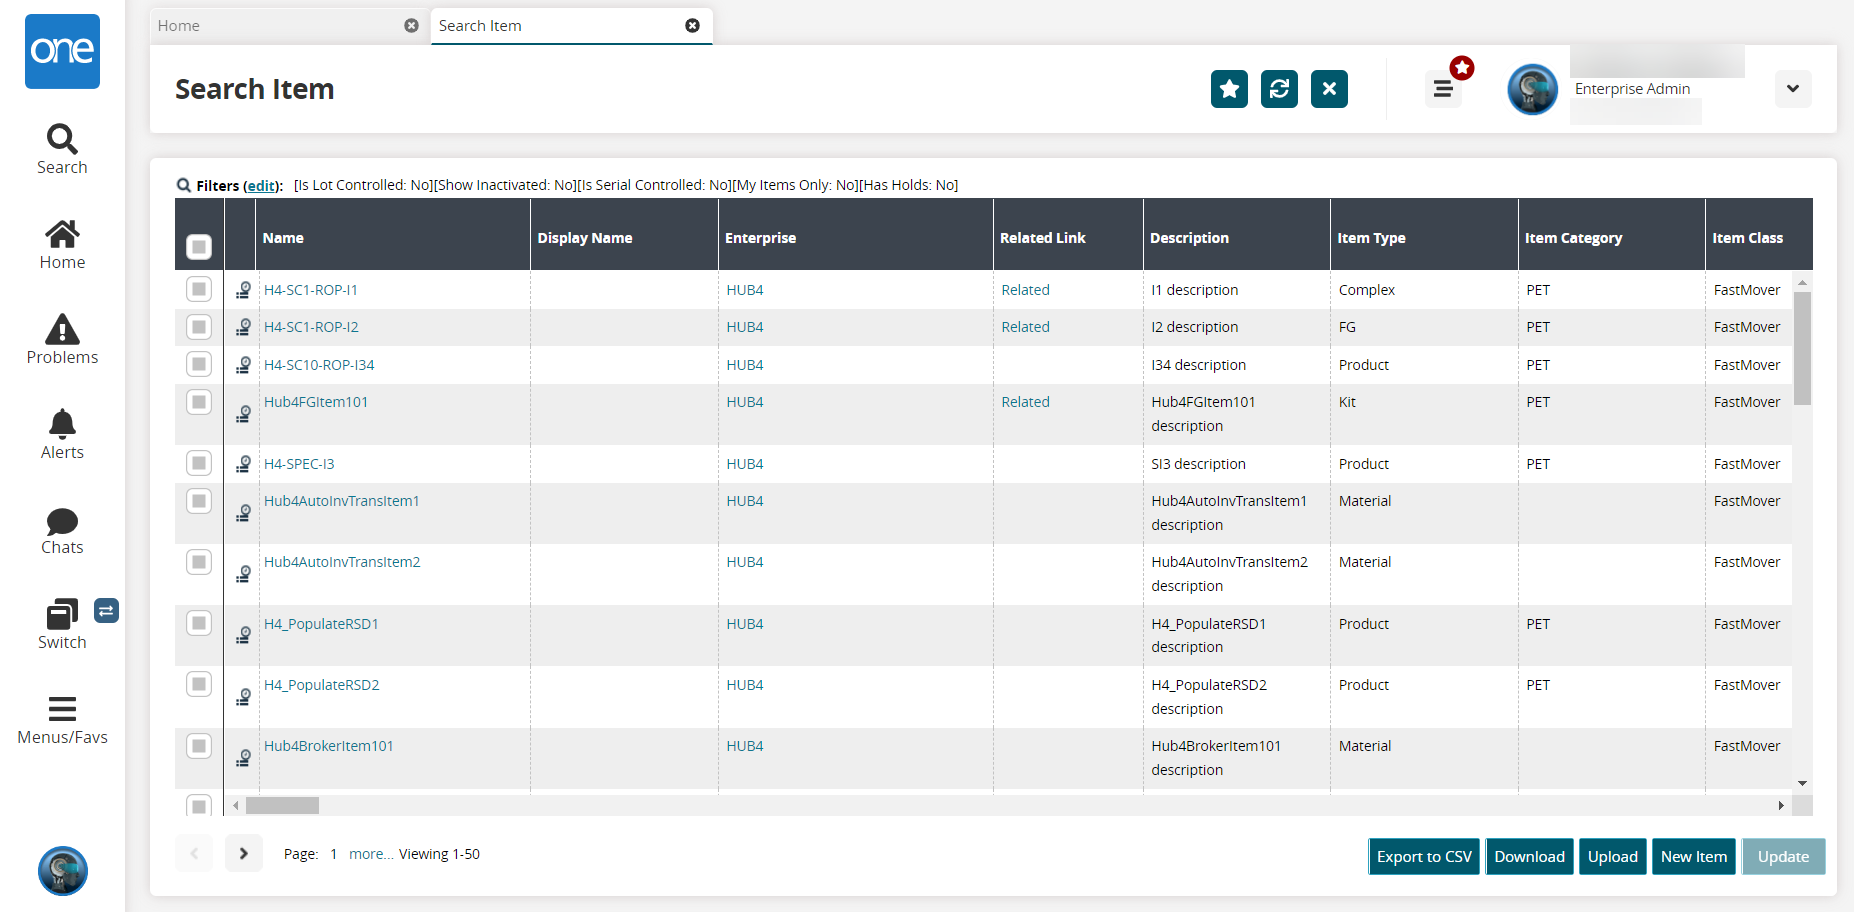This screenshot has height=912, width=1854.
Task: Click the horizontal scrollbar thumb
Action: pyautogui.click(x=282, y=805)
